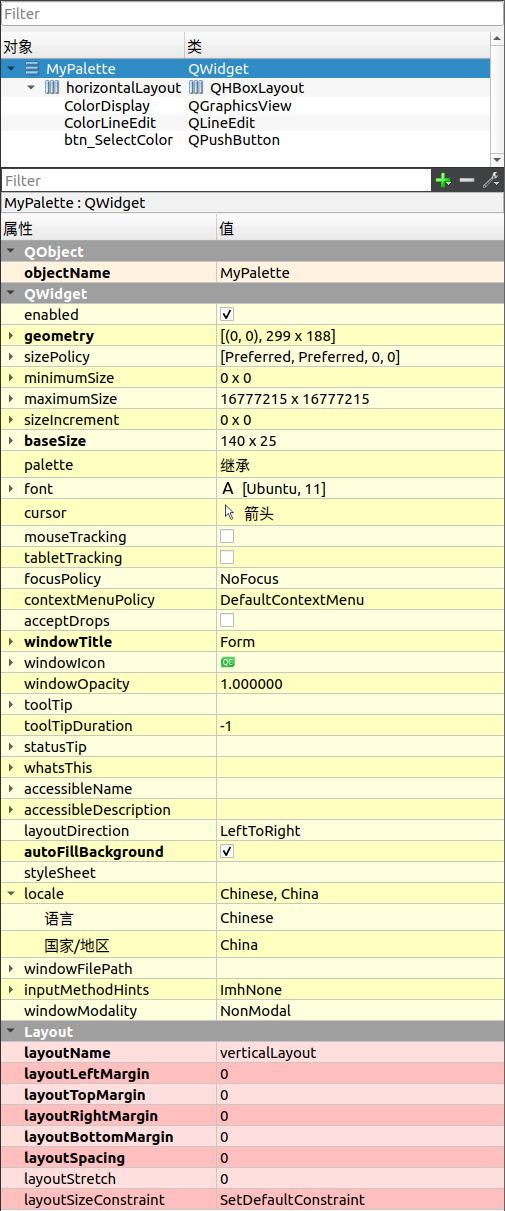Click the layoutSizeConstraint value SetDefaultConstraint
505x1211 pixels.
[x=292, y=1199]
